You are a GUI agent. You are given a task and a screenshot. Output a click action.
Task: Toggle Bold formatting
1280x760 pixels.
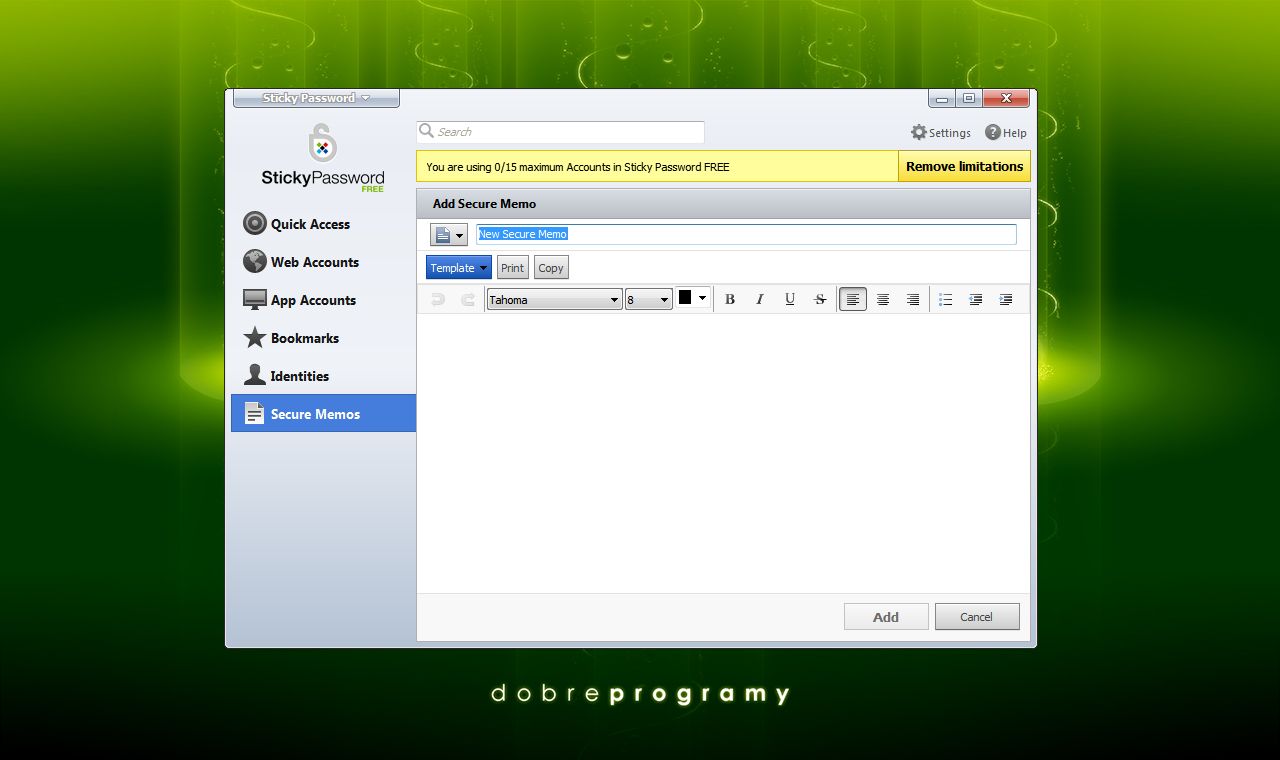(730, 299)
